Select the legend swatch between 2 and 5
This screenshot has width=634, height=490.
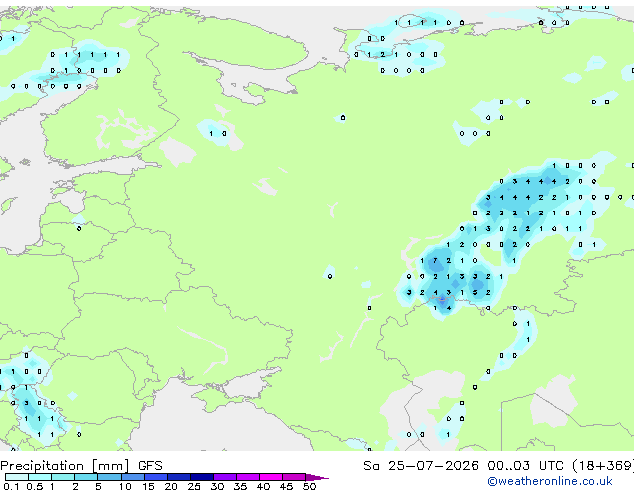(86, 477)
